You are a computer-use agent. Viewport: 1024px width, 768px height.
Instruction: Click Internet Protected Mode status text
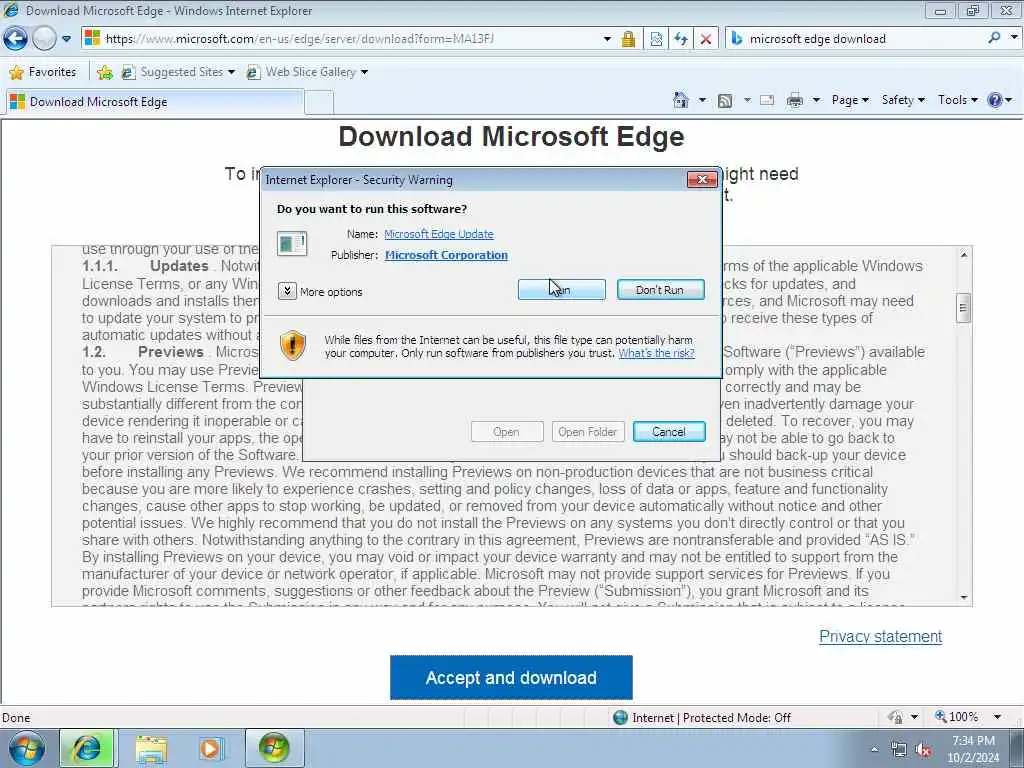coord(711,718)
